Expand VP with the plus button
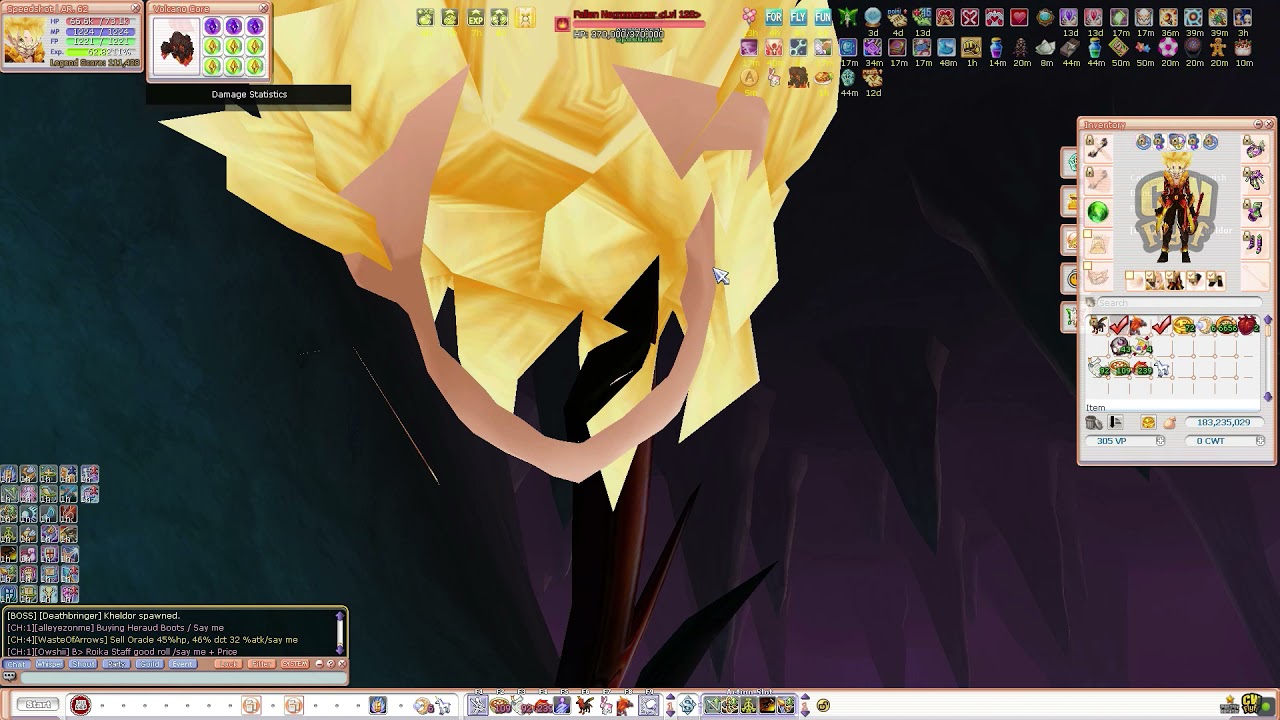Image resolution: width=1280 pixels, height=720 pixels. point(1160,441)
